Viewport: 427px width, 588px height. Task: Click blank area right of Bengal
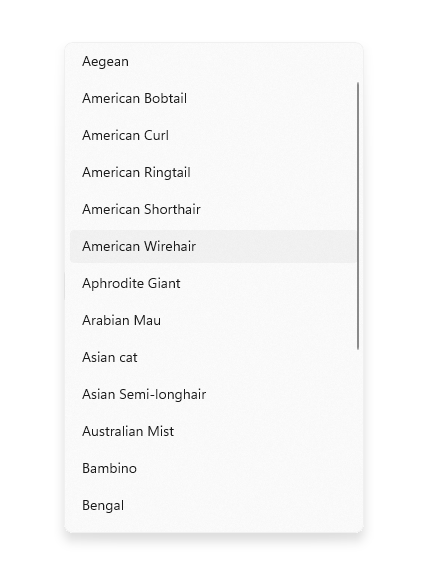(x=240, y=506)
